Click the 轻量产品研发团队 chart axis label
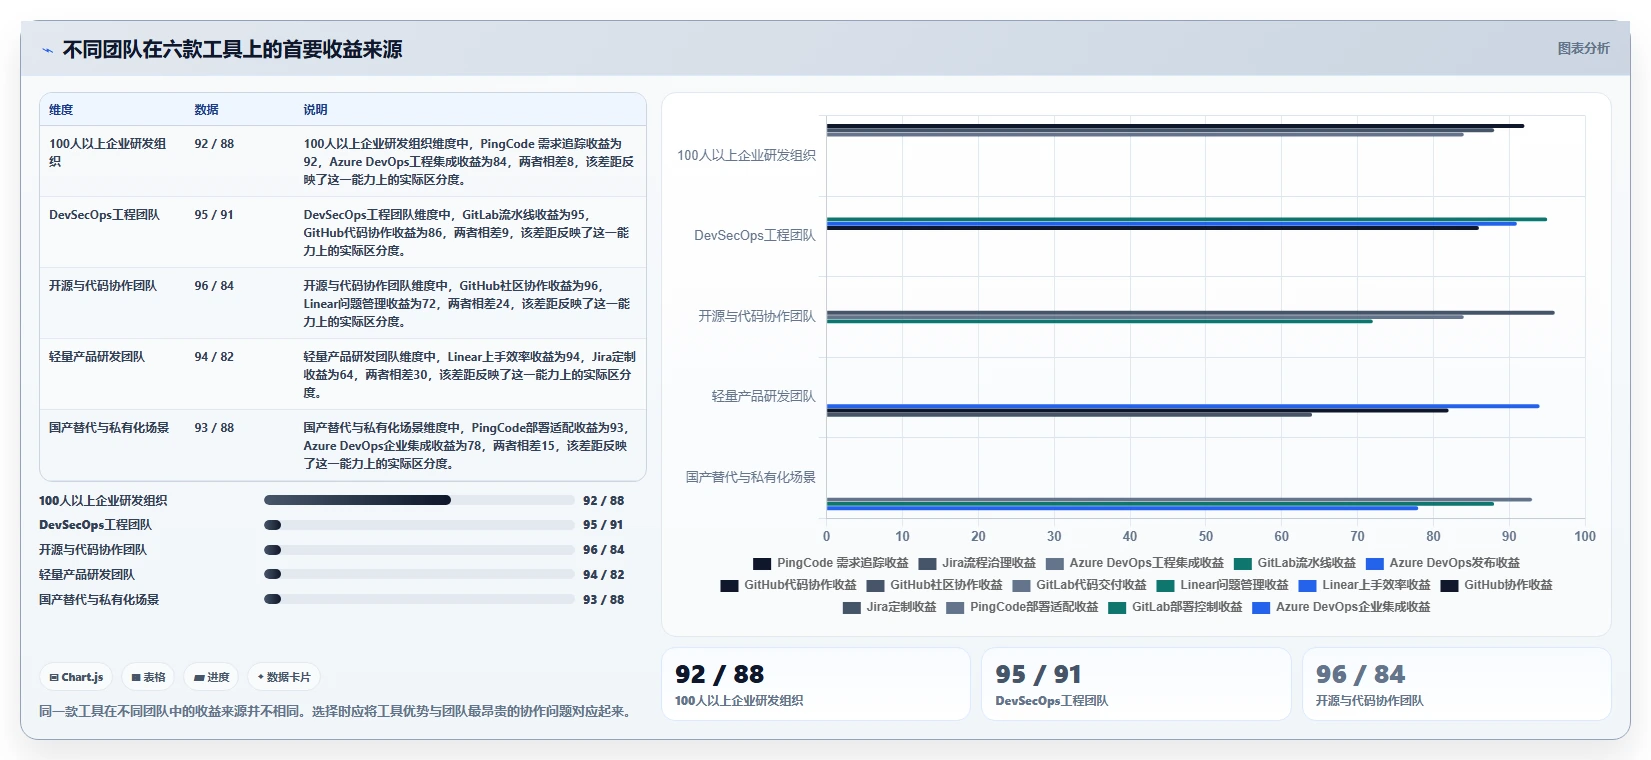Viewport: 1651px width, 760px height. [763, 397]
